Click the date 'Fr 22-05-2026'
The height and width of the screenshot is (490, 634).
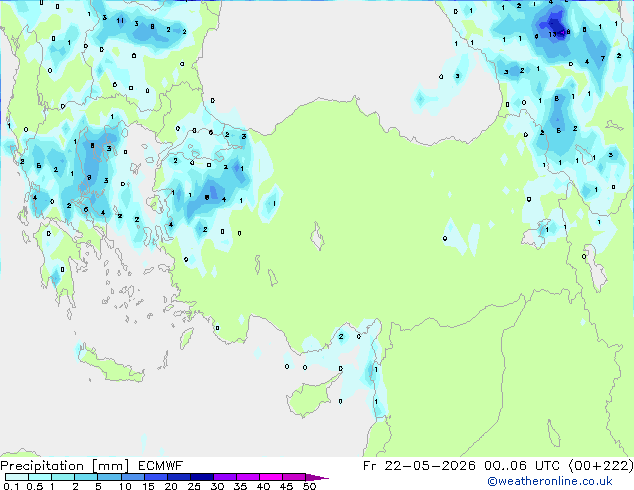click(419, 466)
